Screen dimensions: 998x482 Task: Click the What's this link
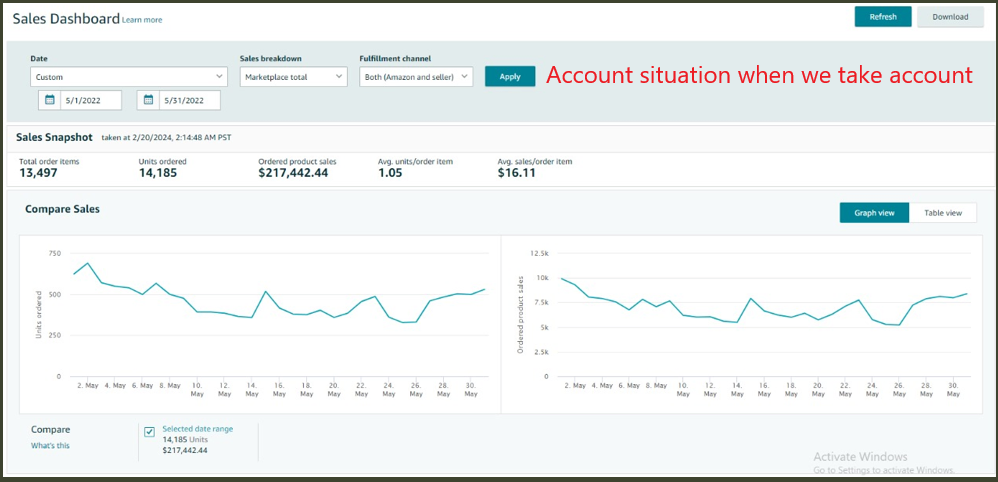(50, 446)
